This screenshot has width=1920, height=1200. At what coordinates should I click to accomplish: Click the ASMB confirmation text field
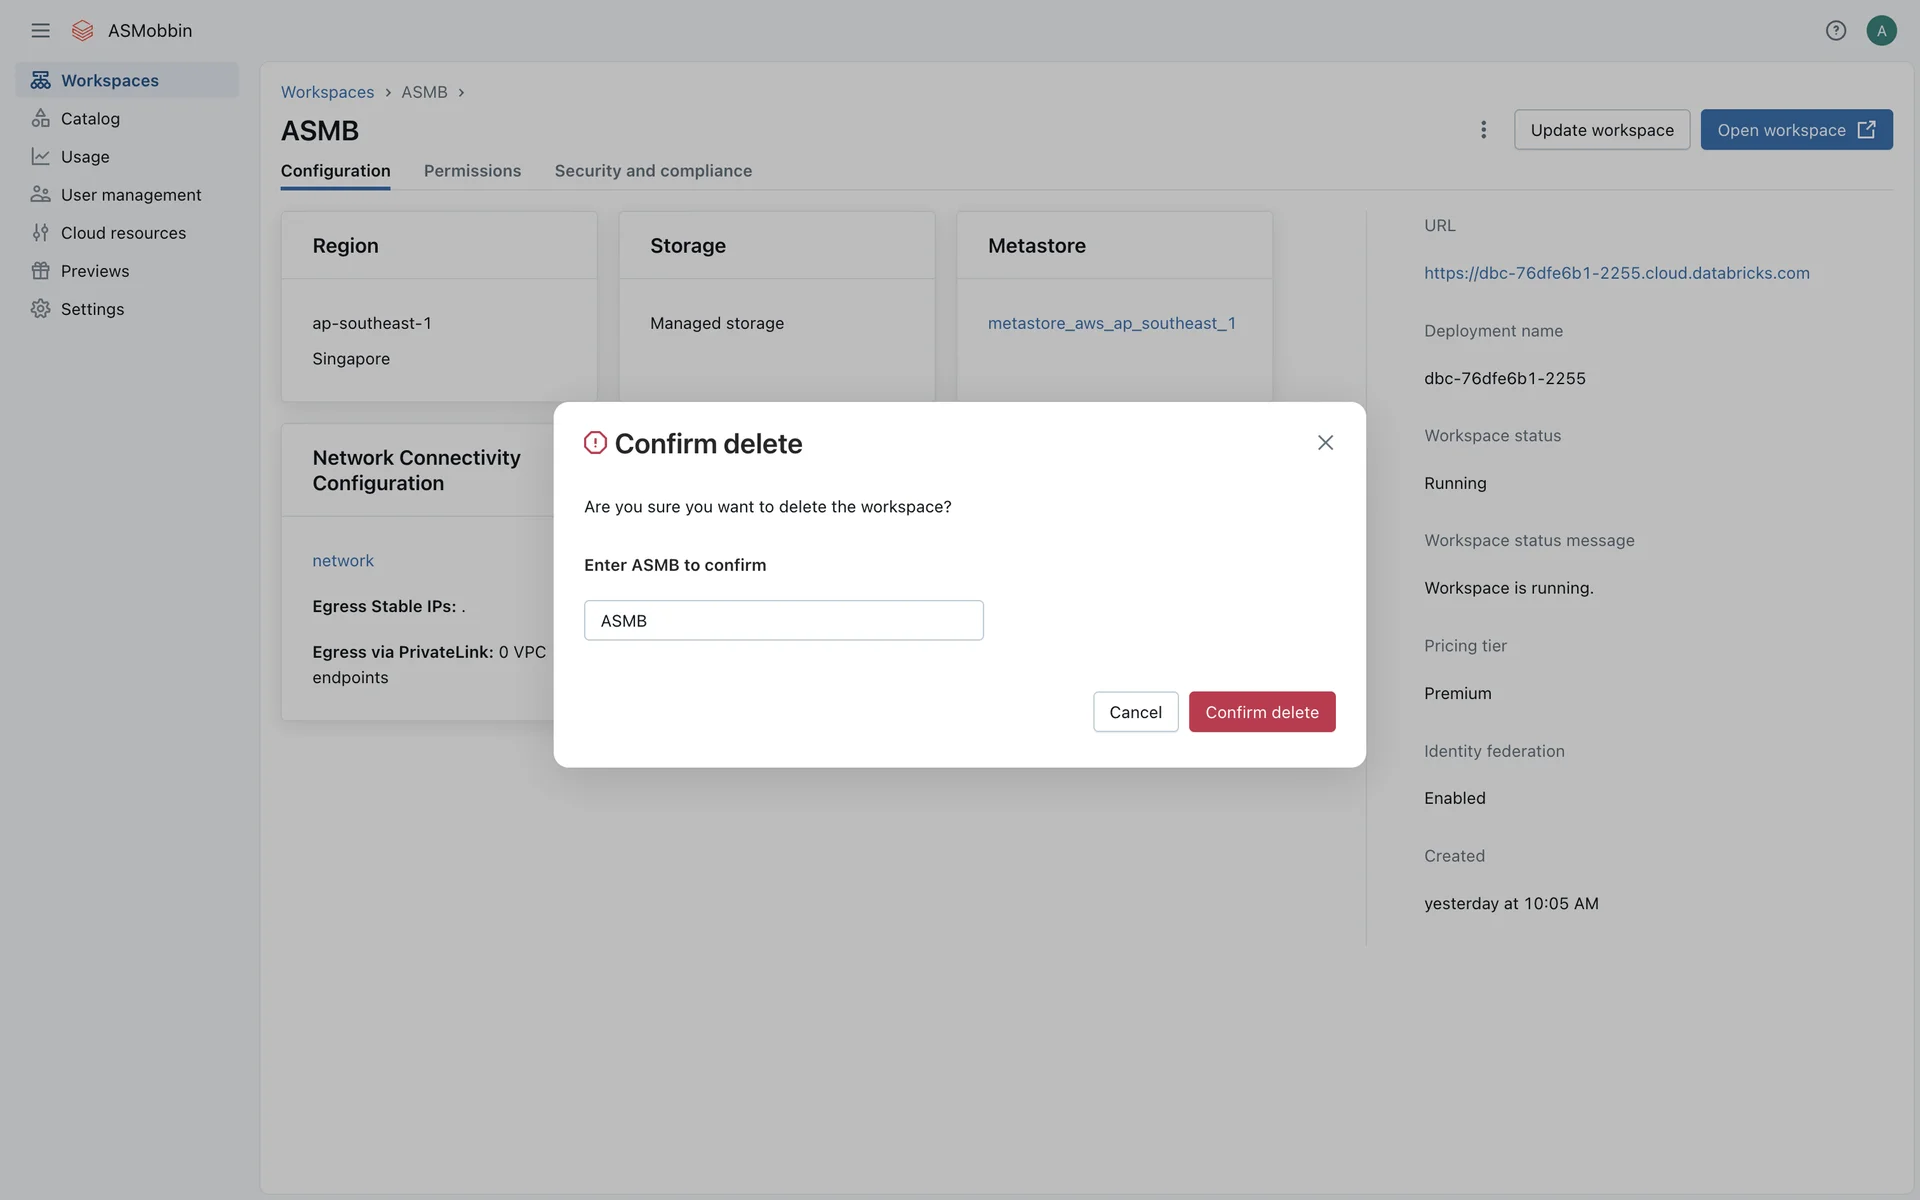click(783, 620)
